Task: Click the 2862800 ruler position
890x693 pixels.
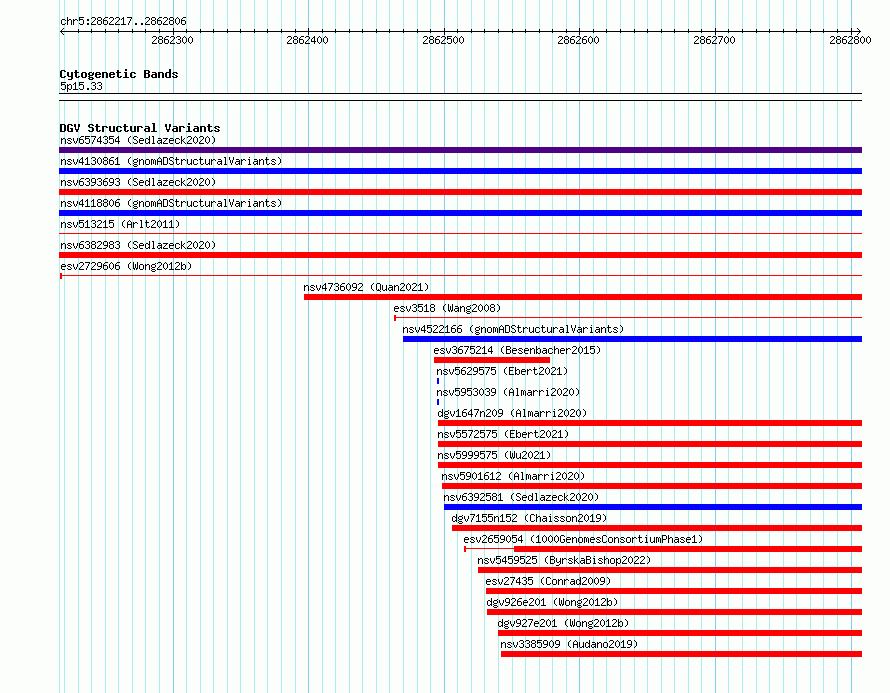Action: coord(850,40)
